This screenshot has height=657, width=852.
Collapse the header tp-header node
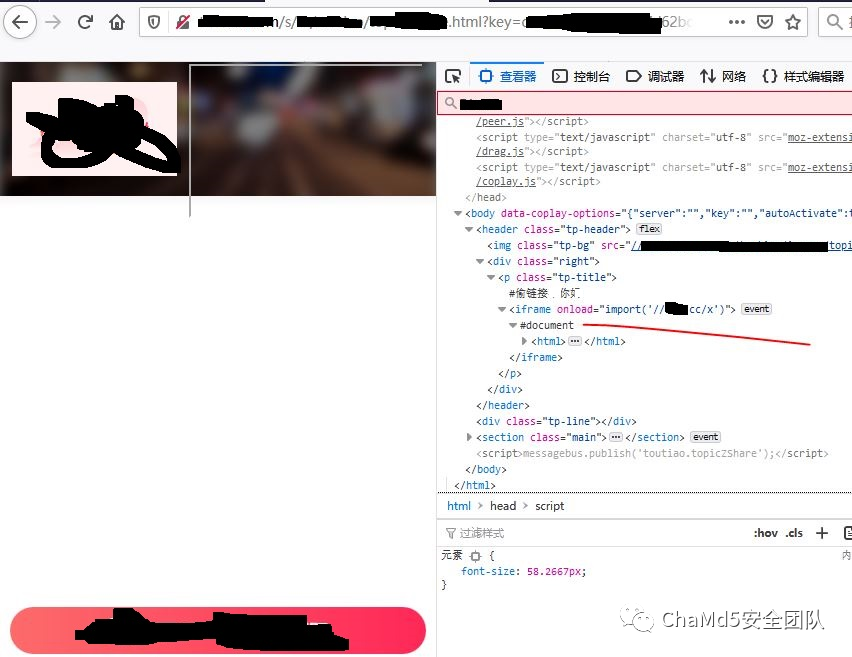point(469,229)
